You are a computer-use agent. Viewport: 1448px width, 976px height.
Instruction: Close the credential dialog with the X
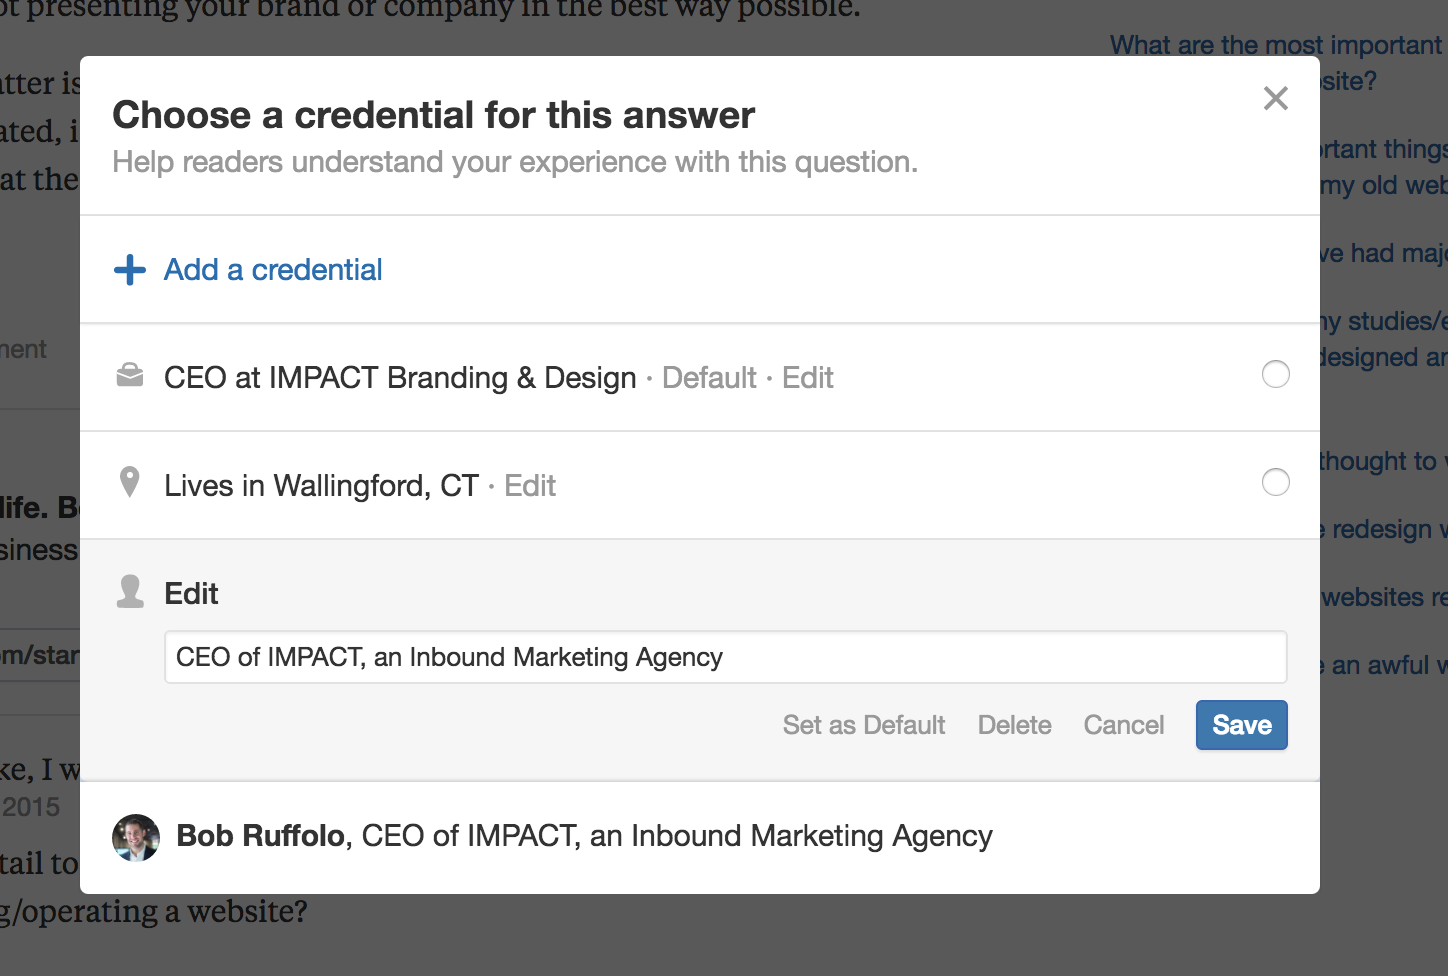tap(1275, 98)
